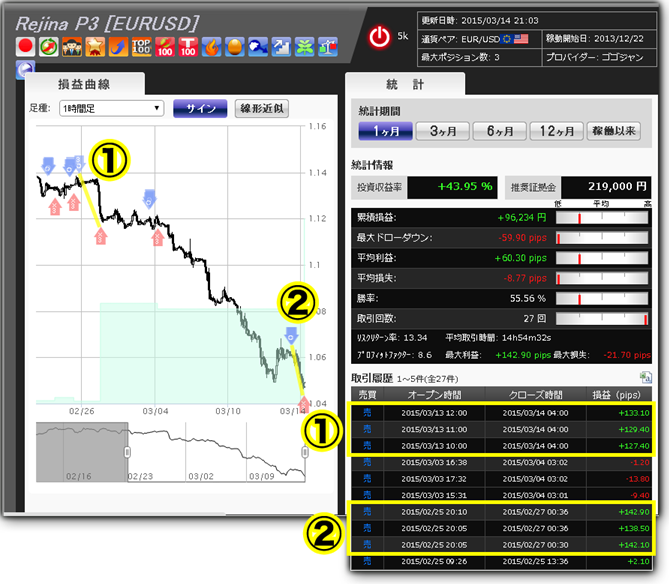The width and height of the screenshot is (669, 584).
Task: Click the red circle badge icon
Action: tap(27, 46)
